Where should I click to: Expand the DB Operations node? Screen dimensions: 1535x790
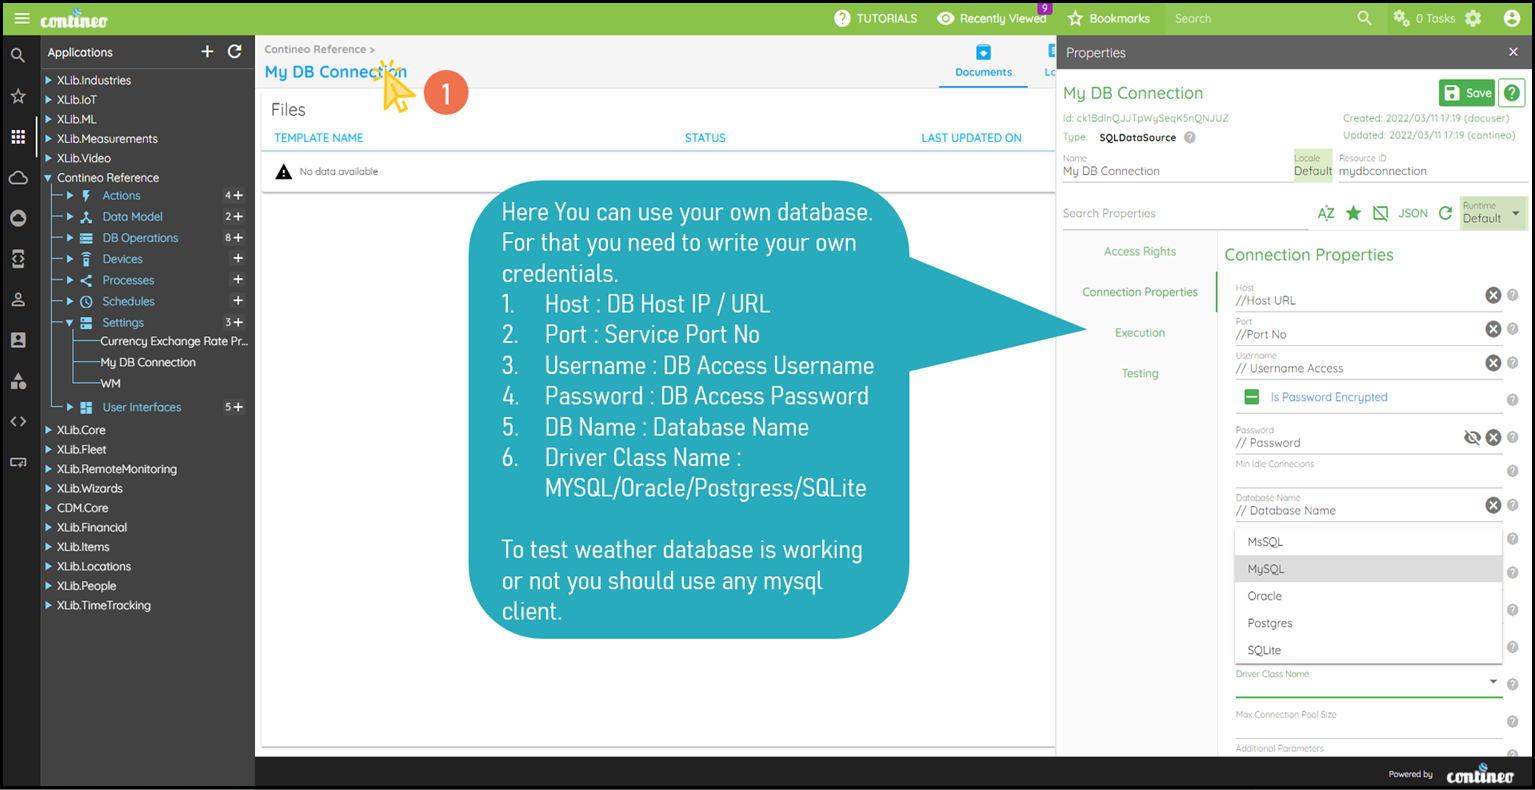[x=70, y=238]
